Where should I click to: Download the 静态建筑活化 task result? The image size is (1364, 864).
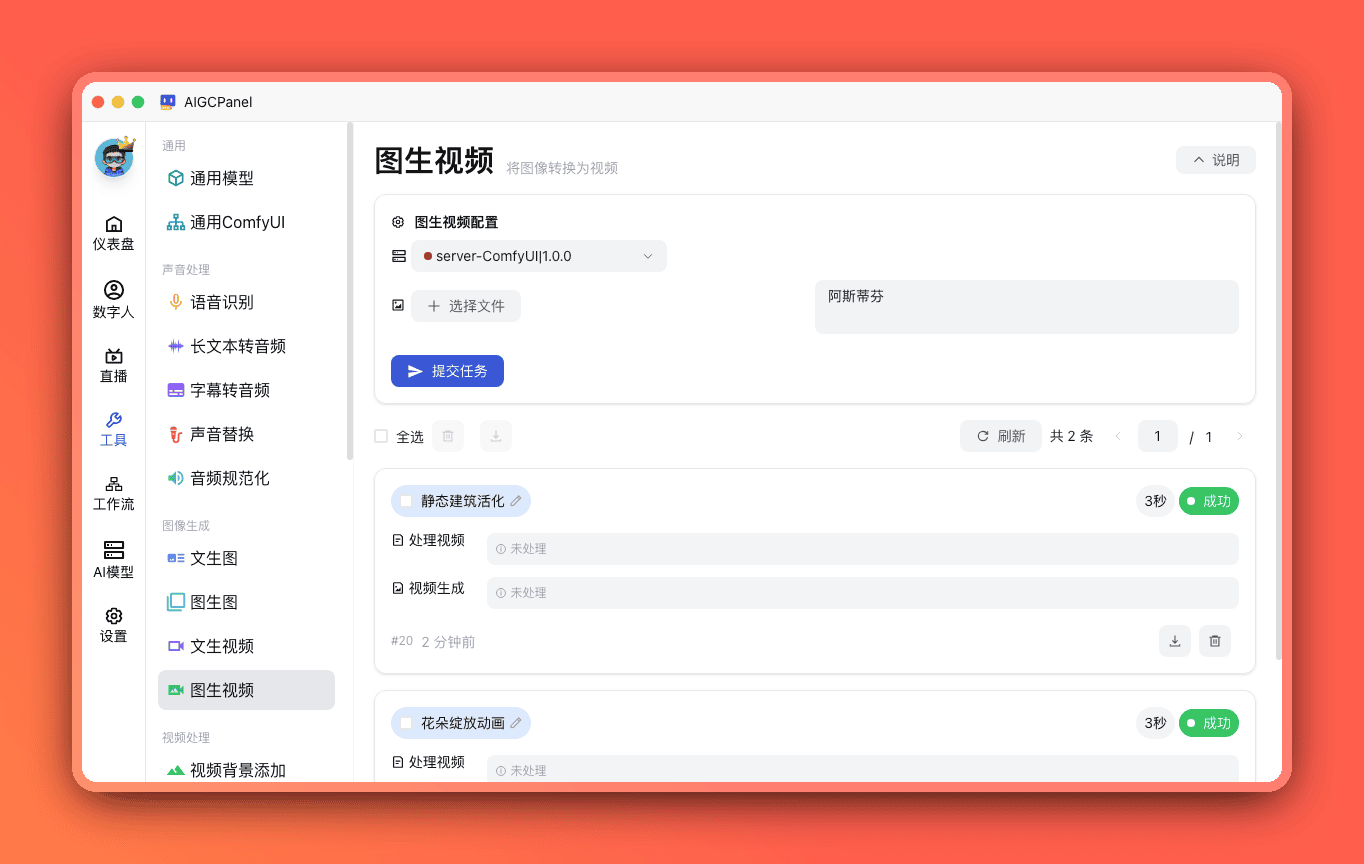point(1175,641)
